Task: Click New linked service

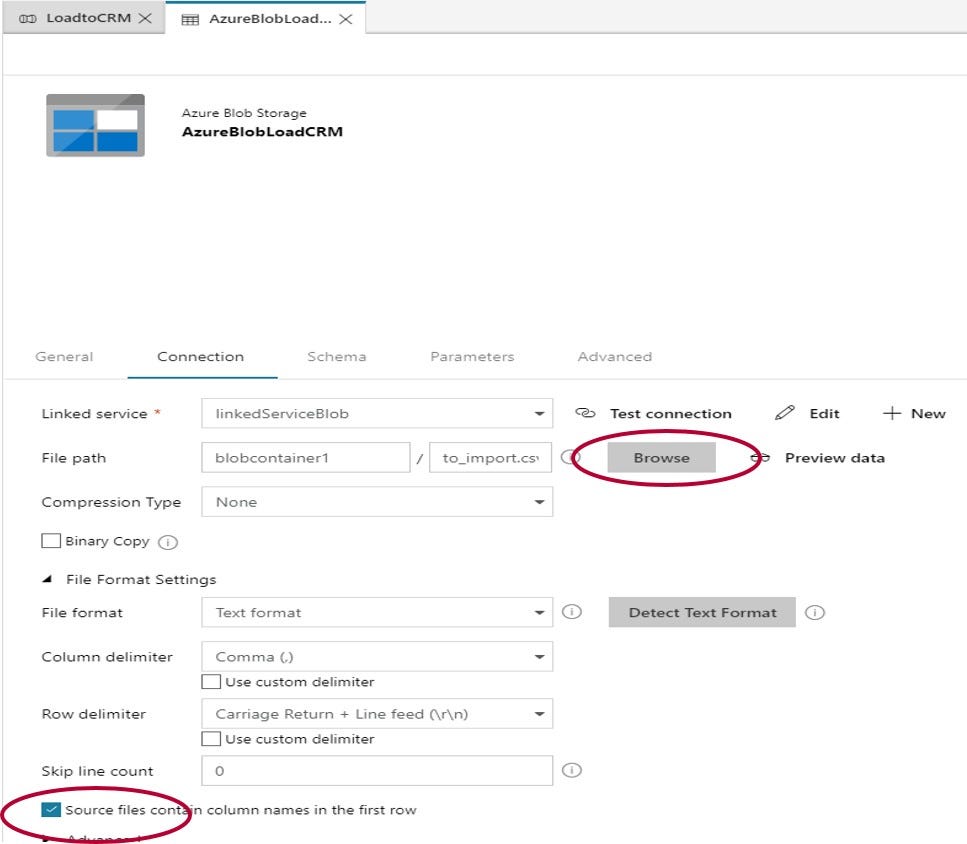Action: (928, 414)
